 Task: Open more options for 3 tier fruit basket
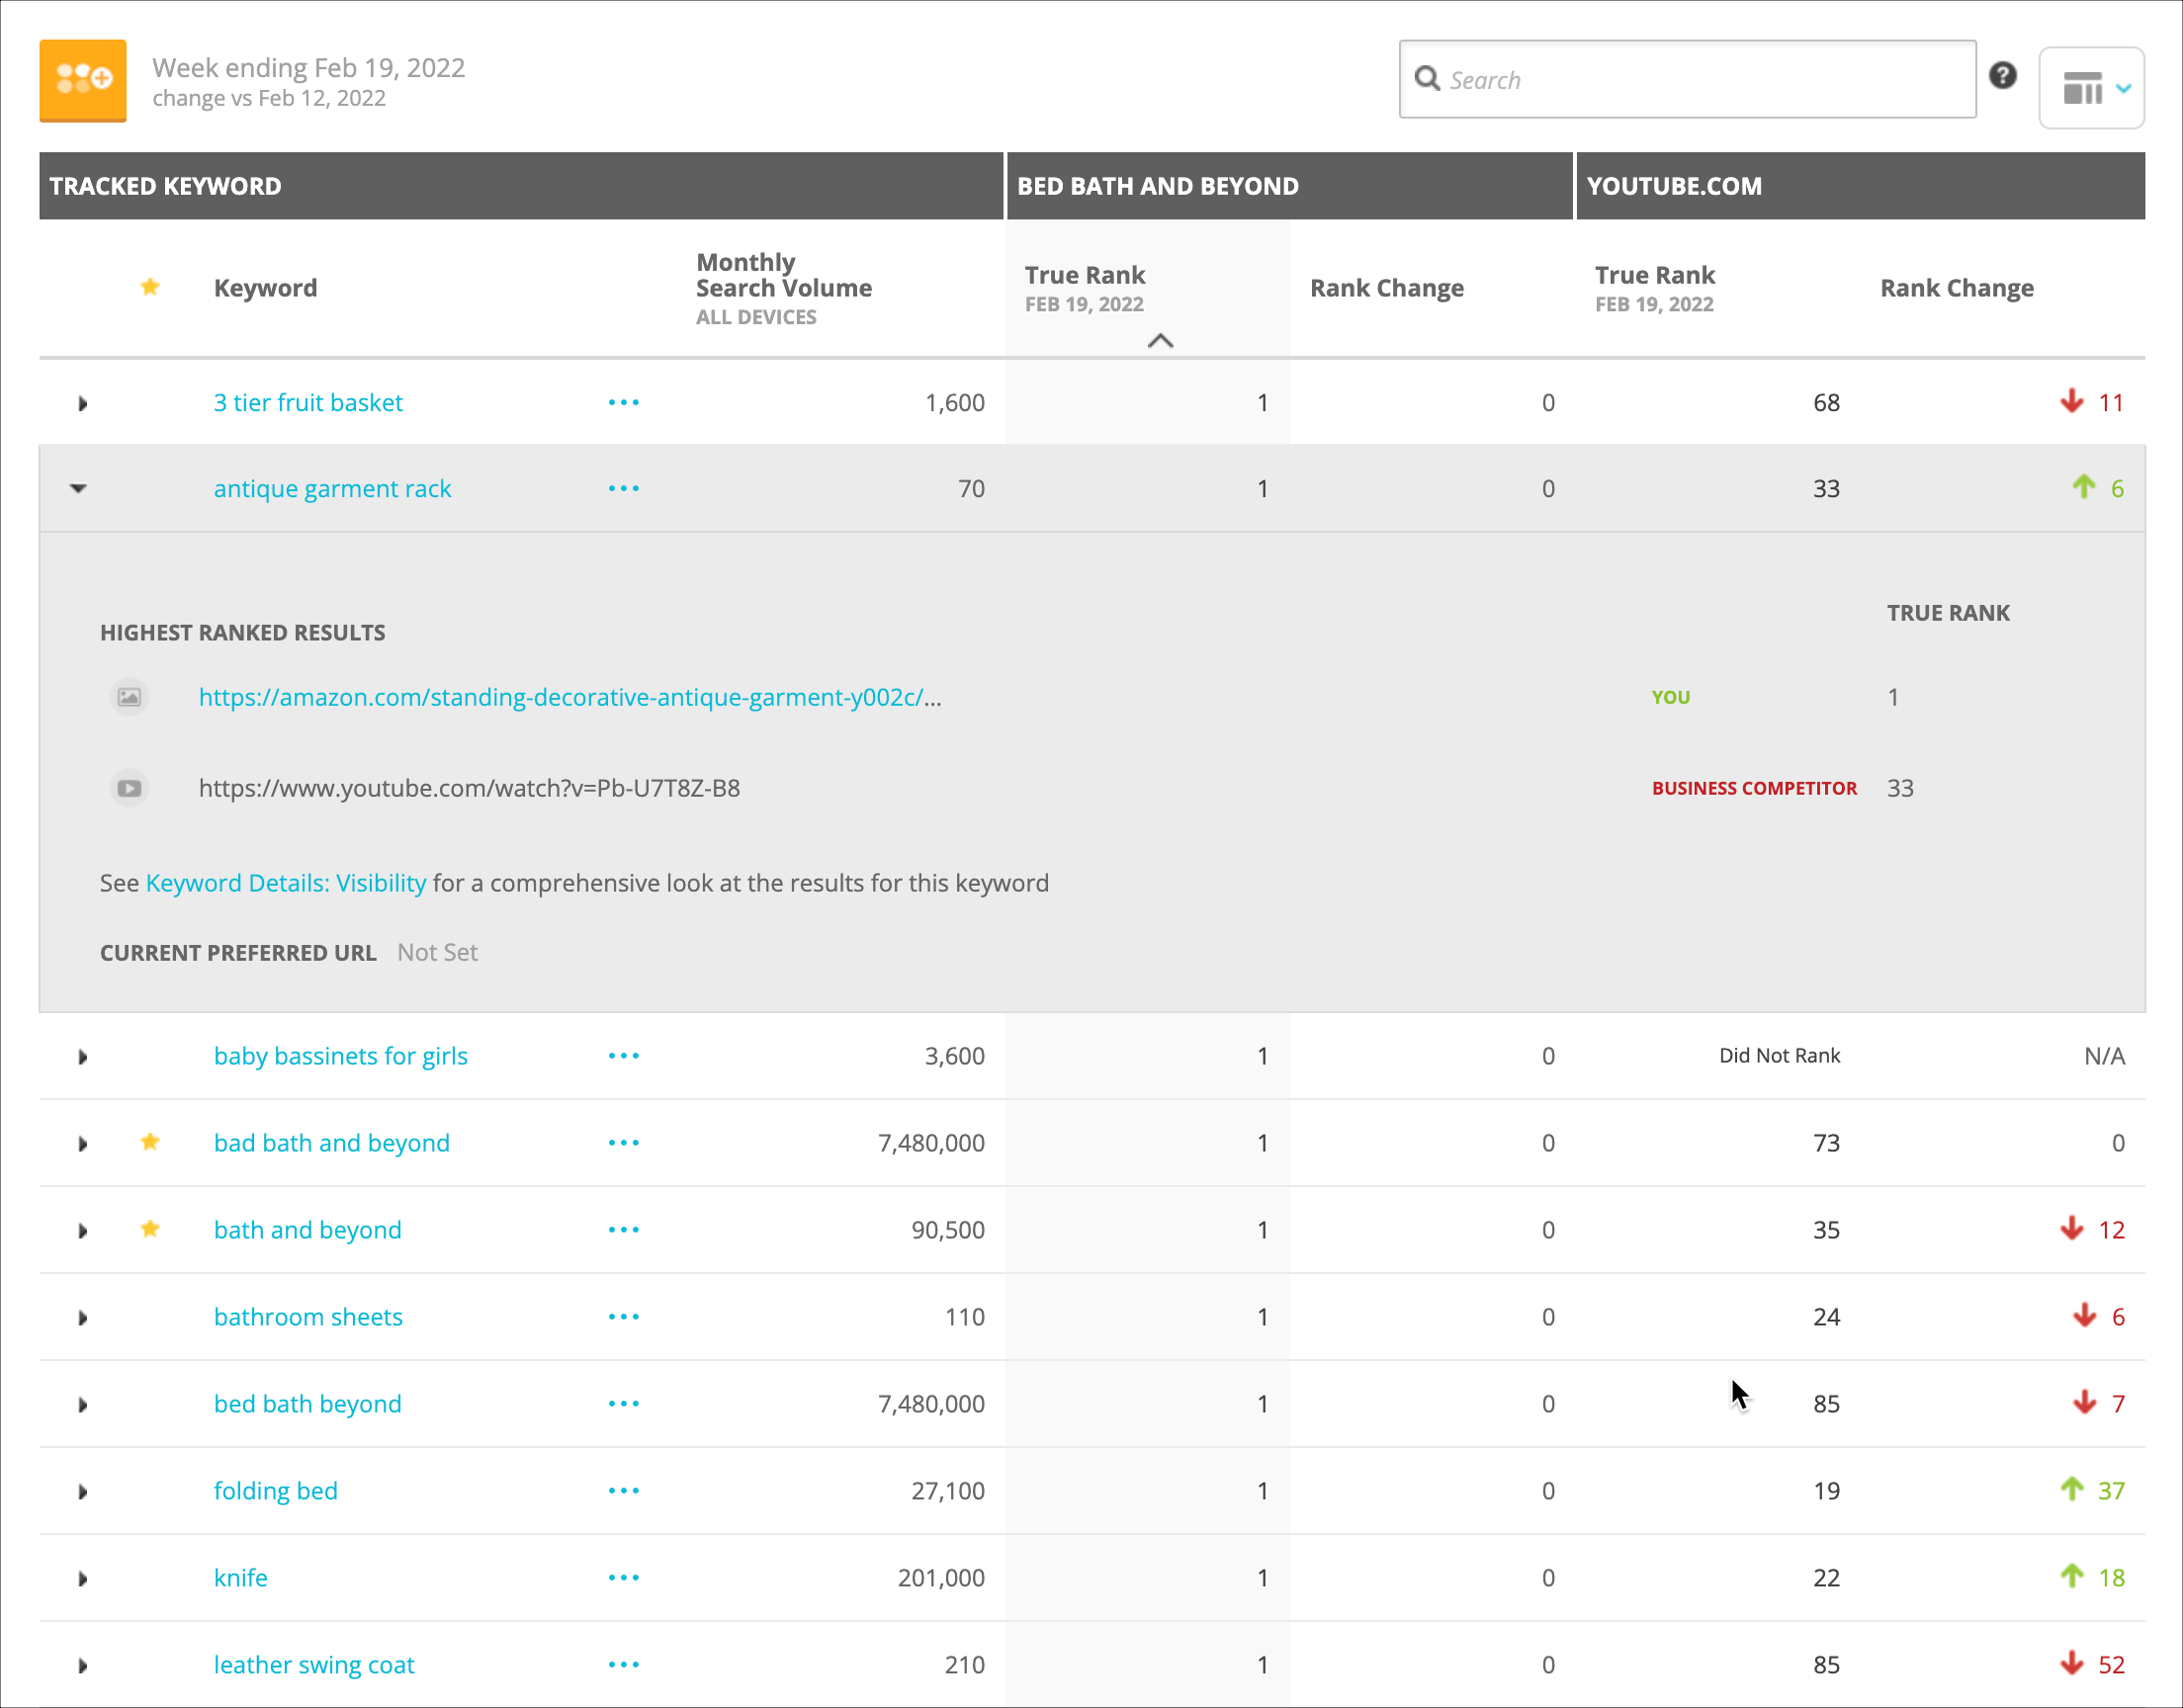(x=624, y=403)
